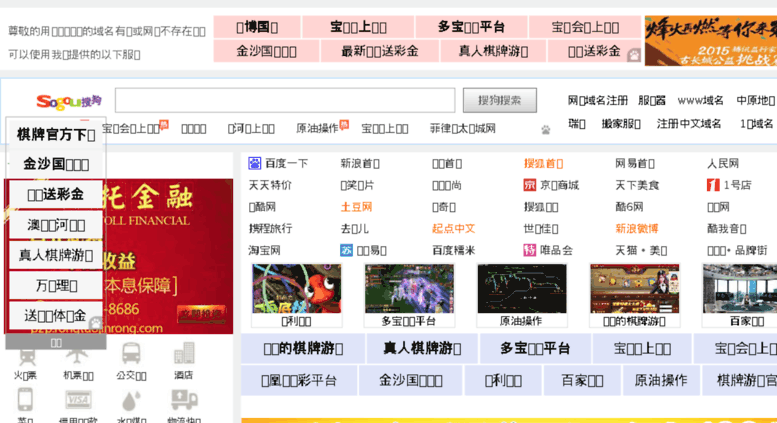The width and height of the screenshot is (777, 423).
Task: Open the train ticket icon above 火车票
Action: 26,355
